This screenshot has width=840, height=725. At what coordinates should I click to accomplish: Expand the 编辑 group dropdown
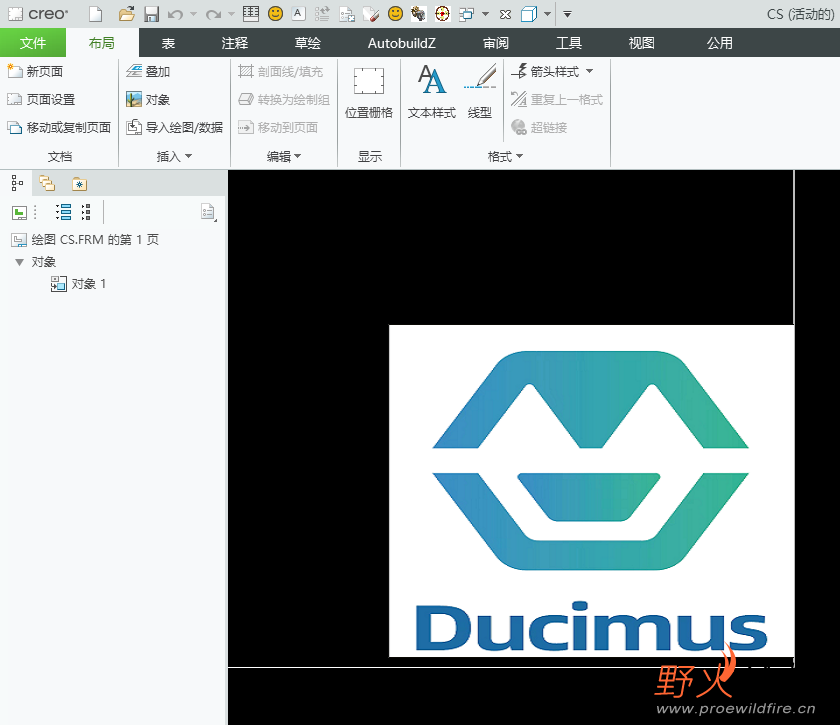point(284,156)
